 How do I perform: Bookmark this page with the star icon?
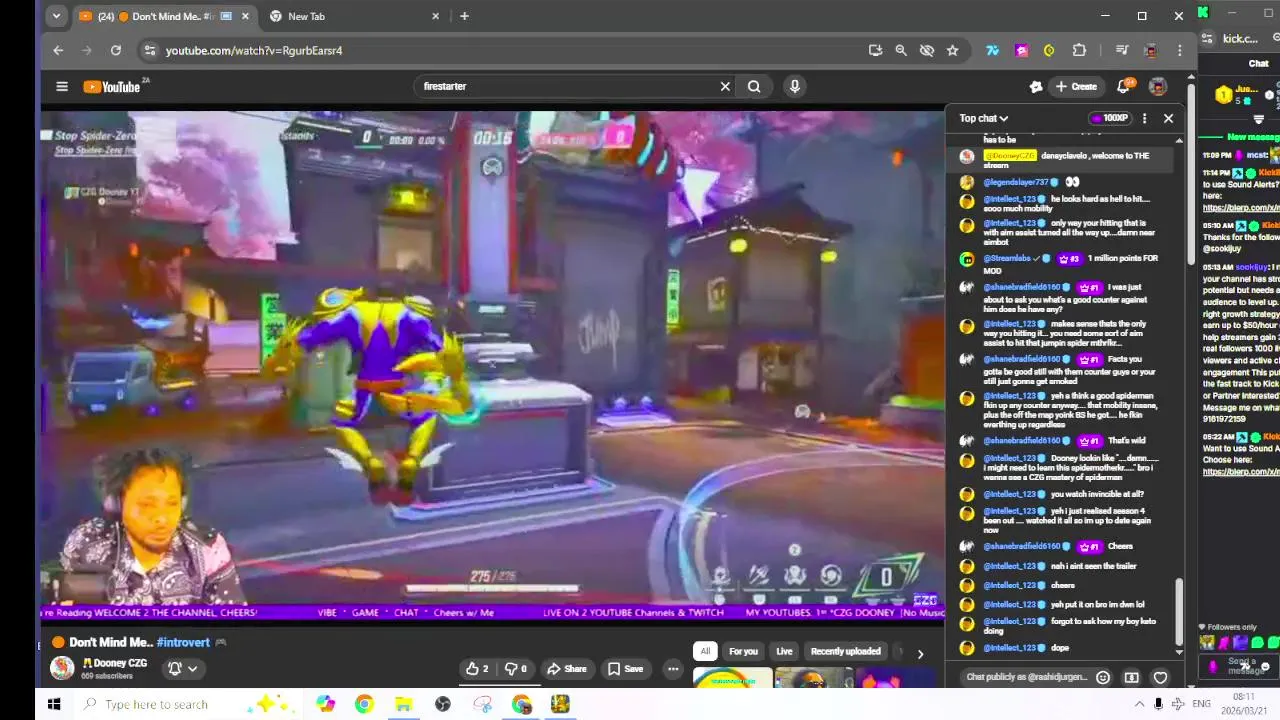point(952,50)
